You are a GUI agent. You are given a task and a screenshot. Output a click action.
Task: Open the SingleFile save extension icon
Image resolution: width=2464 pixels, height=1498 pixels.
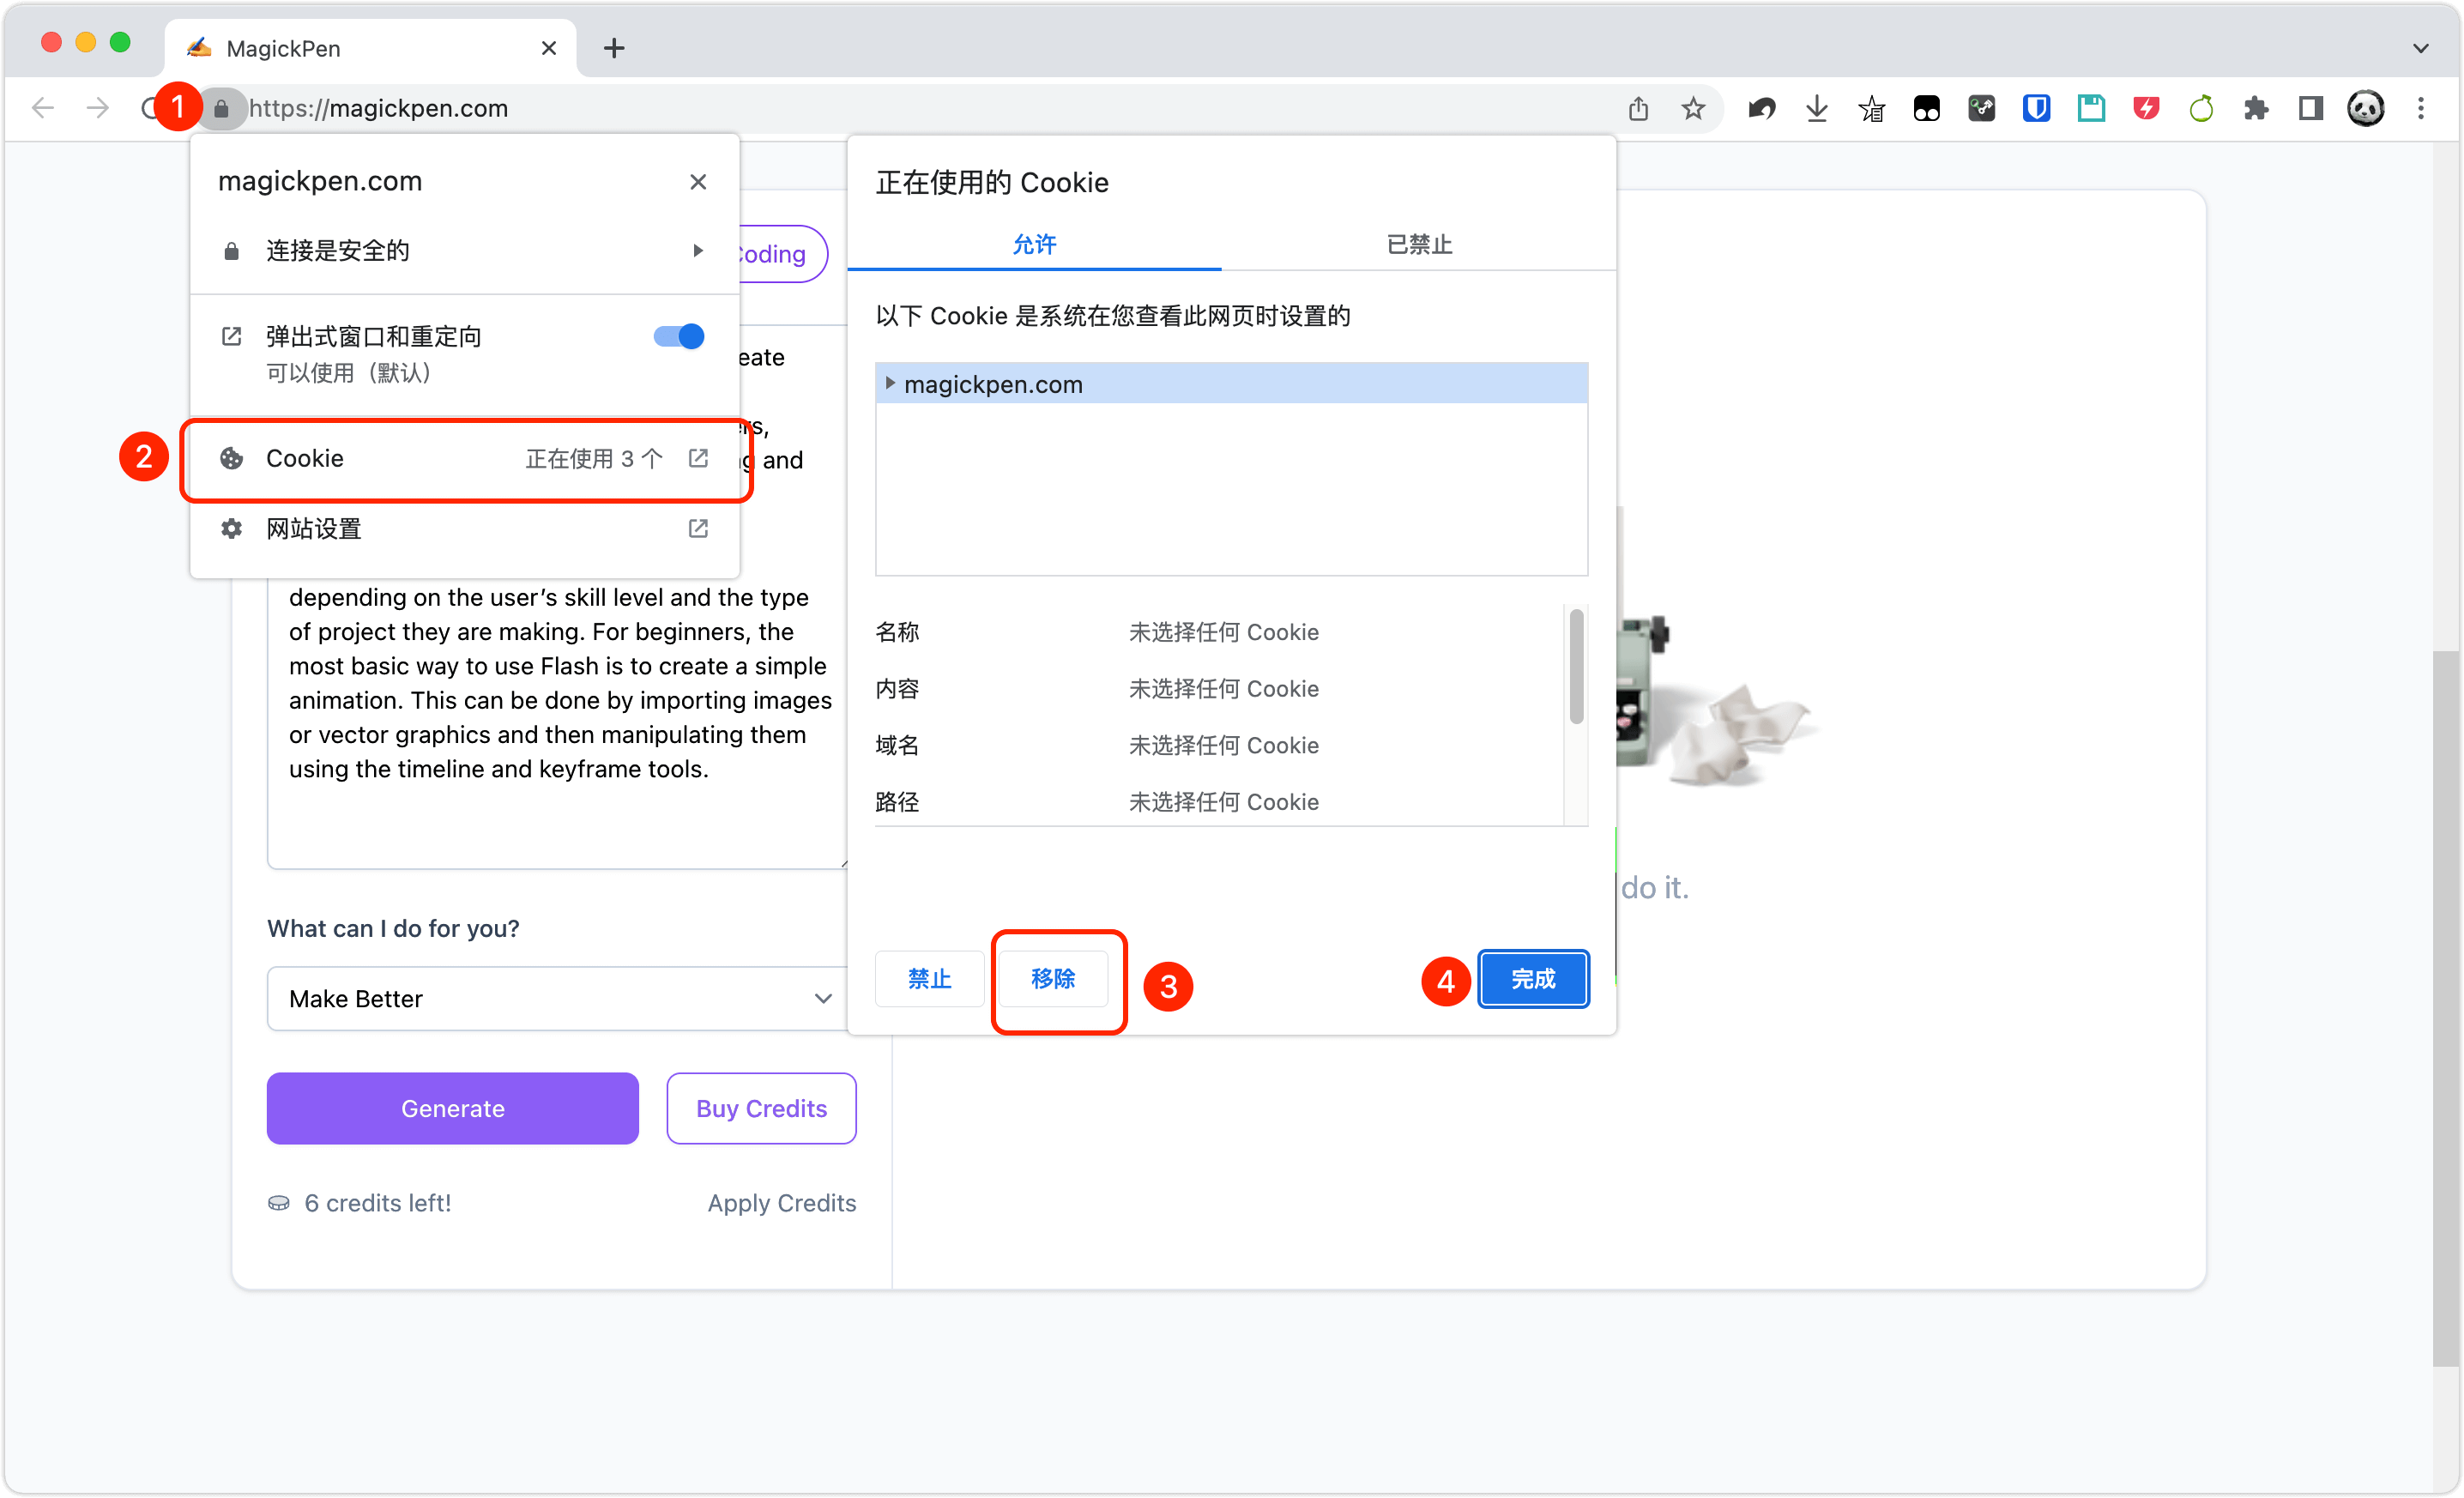click(x=2090, y=108)
